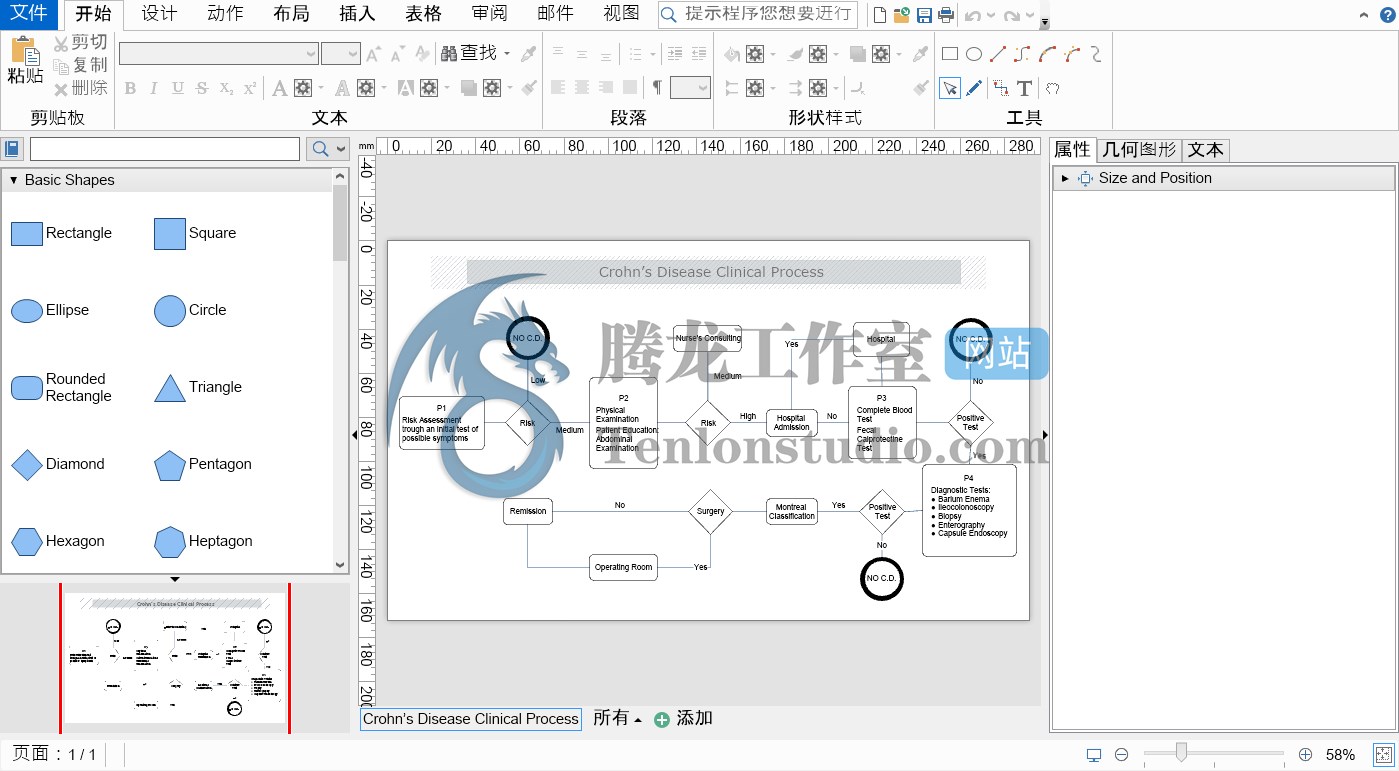
Task: Select the Crohn's Disease Clinical Process page tab
Action: pos(471,719)
